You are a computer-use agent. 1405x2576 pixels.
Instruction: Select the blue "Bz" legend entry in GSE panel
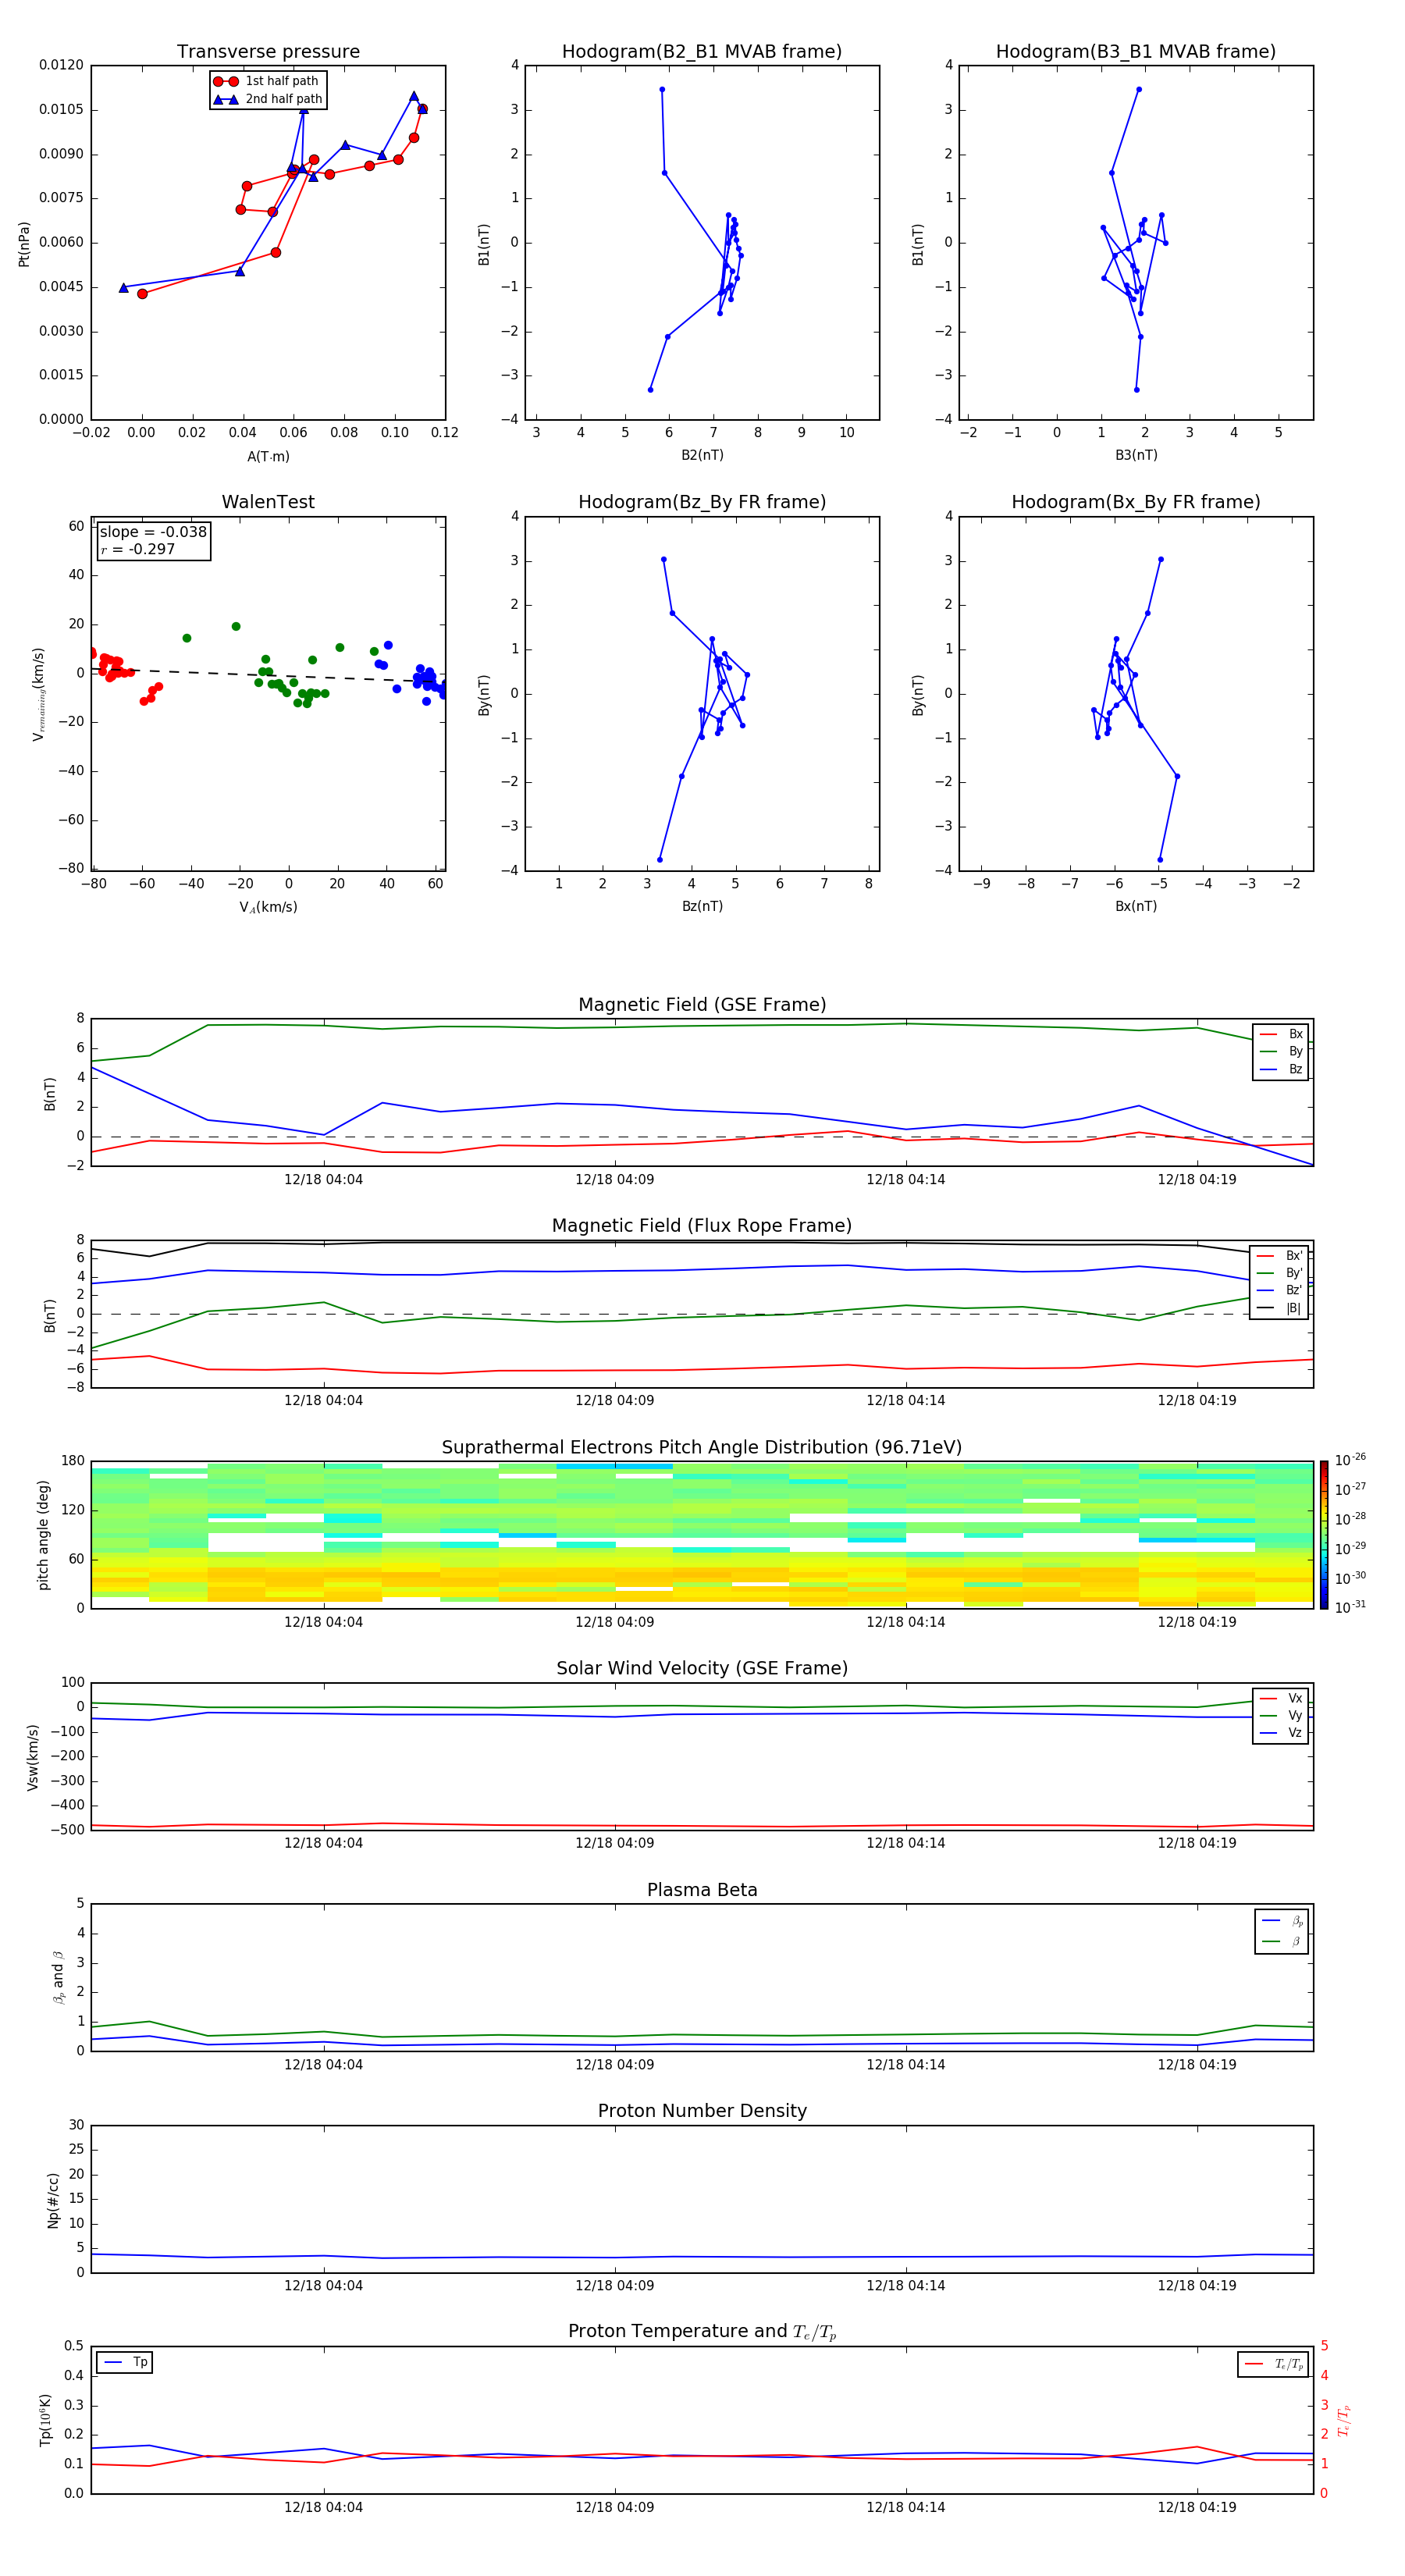pos(1281,1069)
